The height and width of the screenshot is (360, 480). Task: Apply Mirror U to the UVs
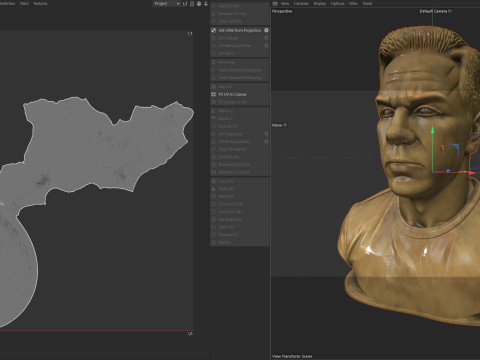(240, 111)
